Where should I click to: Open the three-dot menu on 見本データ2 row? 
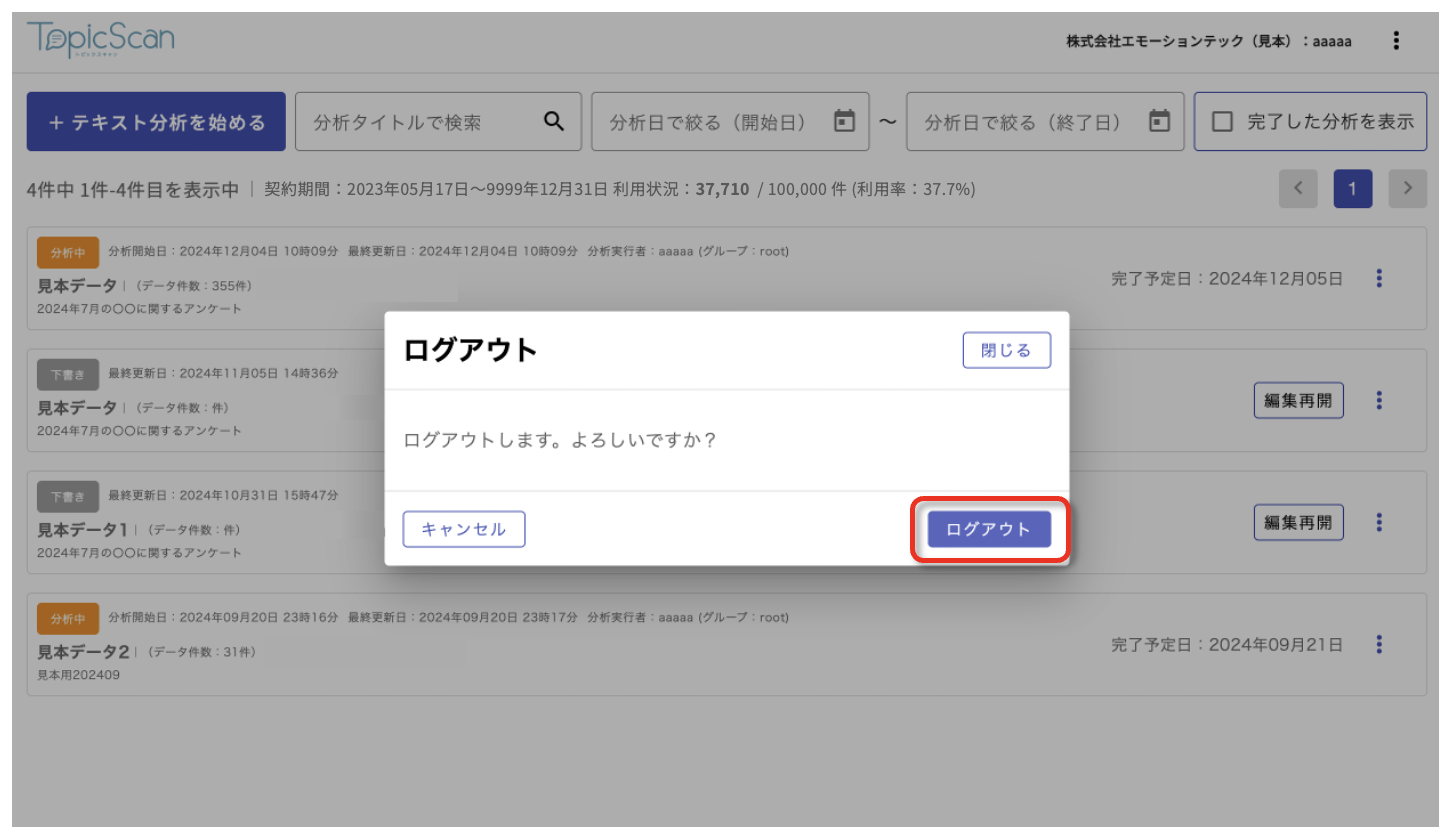[1380, 644]
